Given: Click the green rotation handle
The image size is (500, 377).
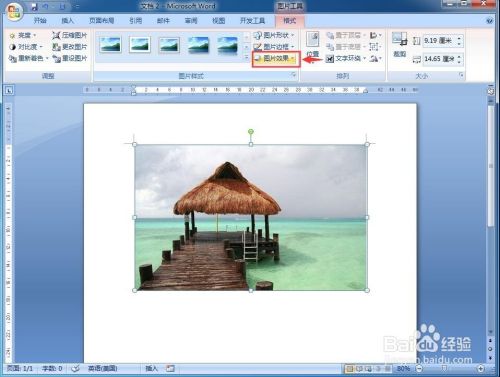Looking at the screenshot, I should click(x=251, y=132).
